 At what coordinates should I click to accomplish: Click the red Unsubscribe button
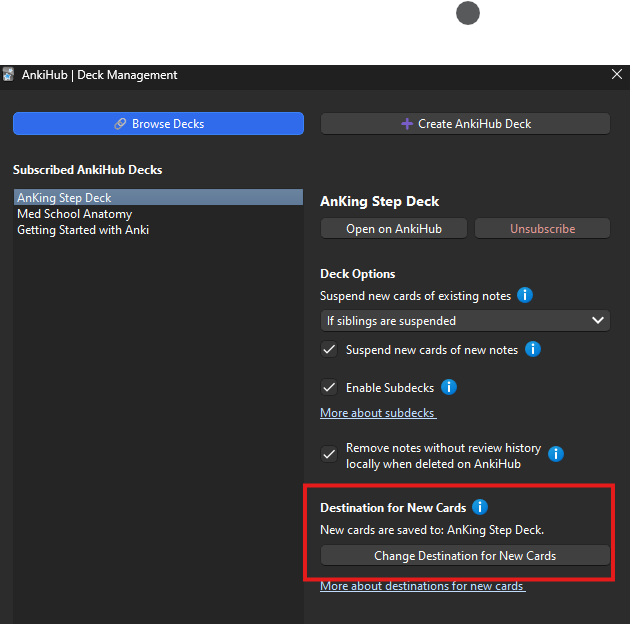[x=542, y=229]
